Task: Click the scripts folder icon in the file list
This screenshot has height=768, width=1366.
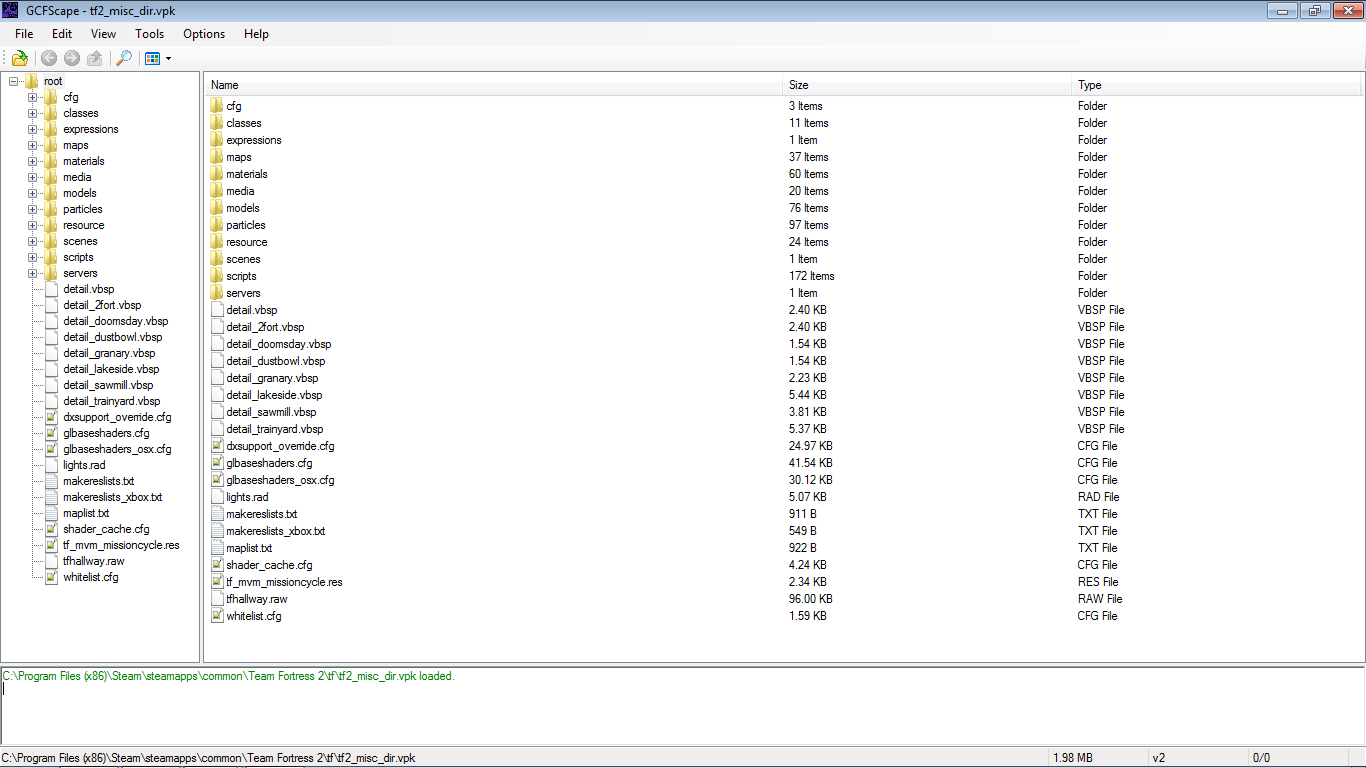Action: tap(218, 276)
